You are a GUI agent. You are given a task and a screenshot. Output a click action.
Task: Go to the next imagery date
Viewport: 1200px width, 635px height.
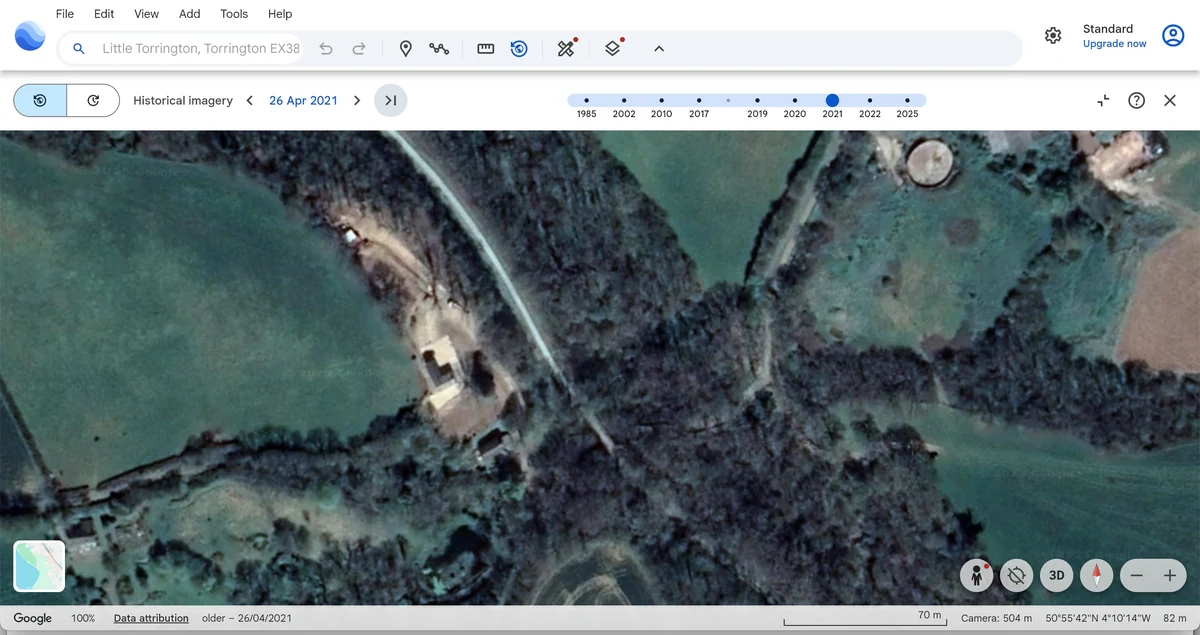coord(357,100)
